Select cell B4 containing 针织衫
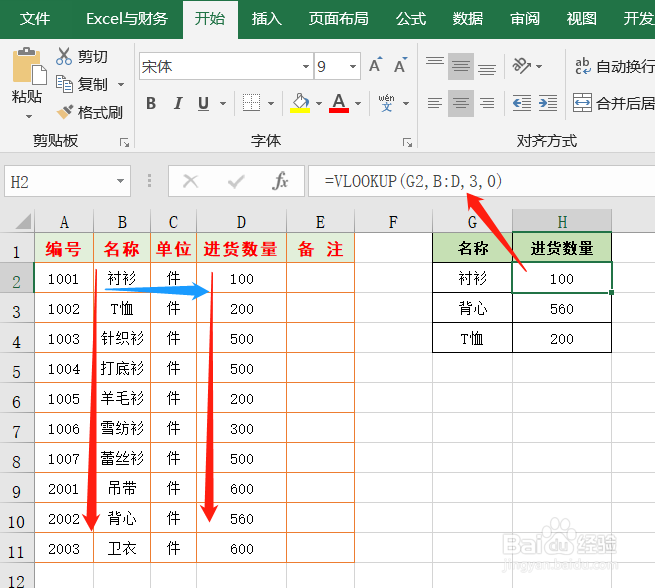 (122, 338)
